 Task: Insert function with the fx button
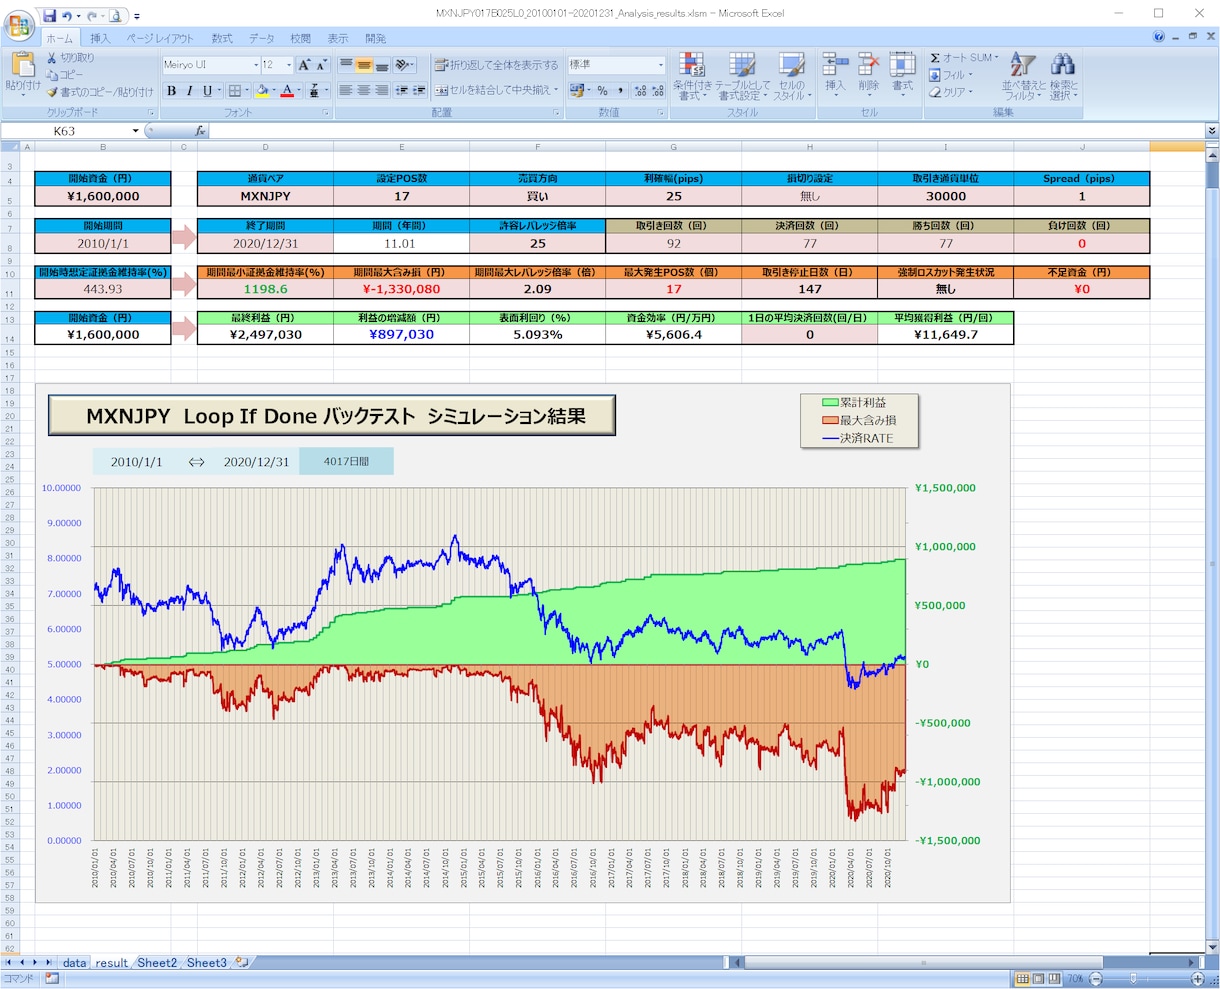coord(200,131)
